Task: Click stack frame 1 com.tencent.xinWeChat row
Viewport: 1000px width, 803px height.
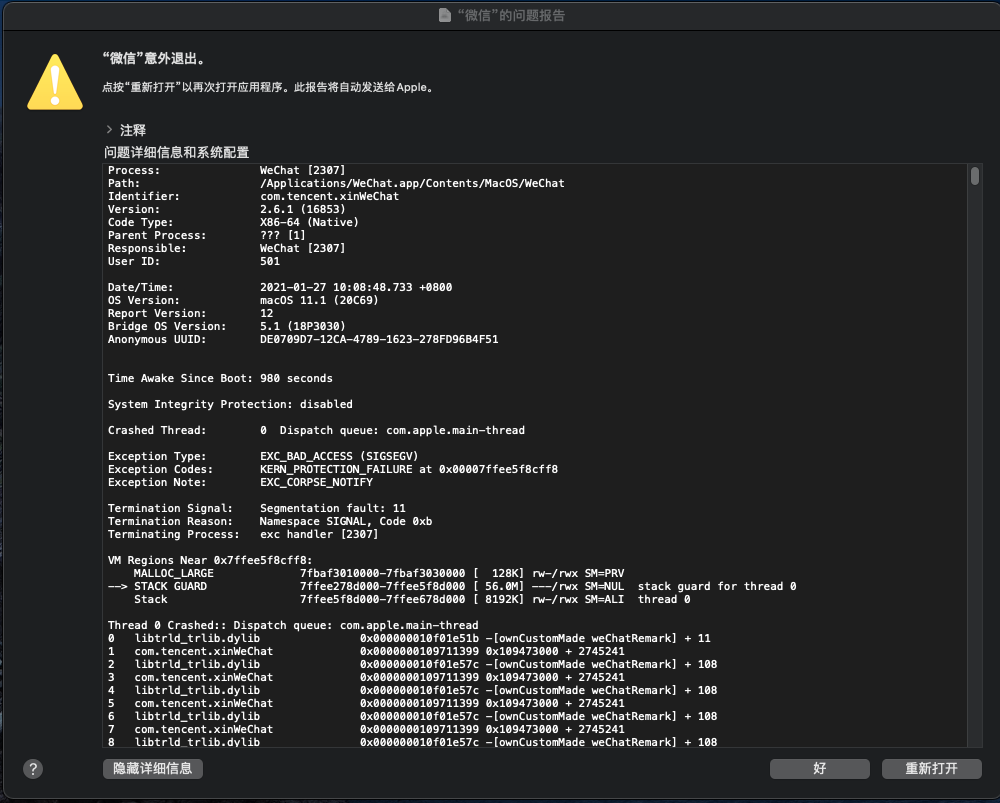Action: [x=366, y=652]
